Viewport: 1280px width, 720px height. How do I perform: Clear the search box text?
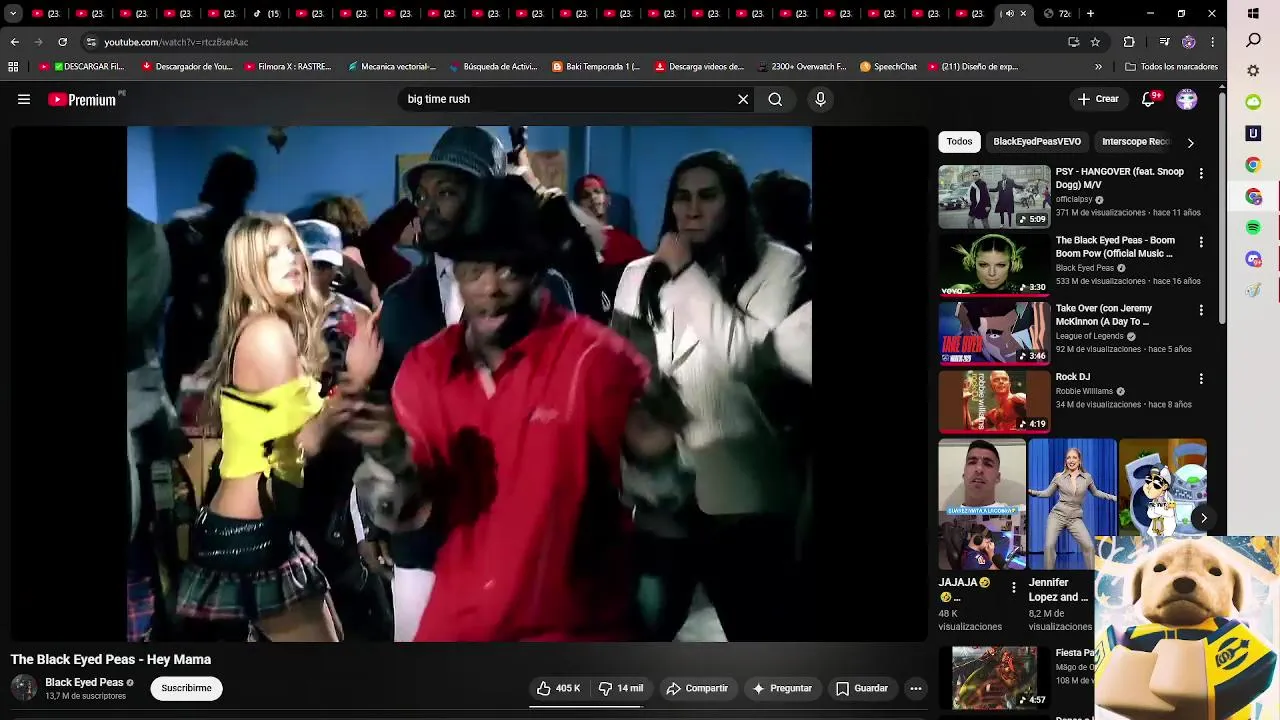click(x=743, y=99)
